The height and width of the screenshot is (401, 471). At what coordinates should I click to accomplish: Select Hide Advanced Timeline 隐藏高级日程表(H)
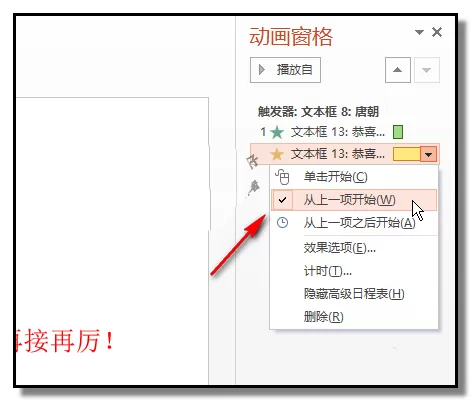(354, 294)
